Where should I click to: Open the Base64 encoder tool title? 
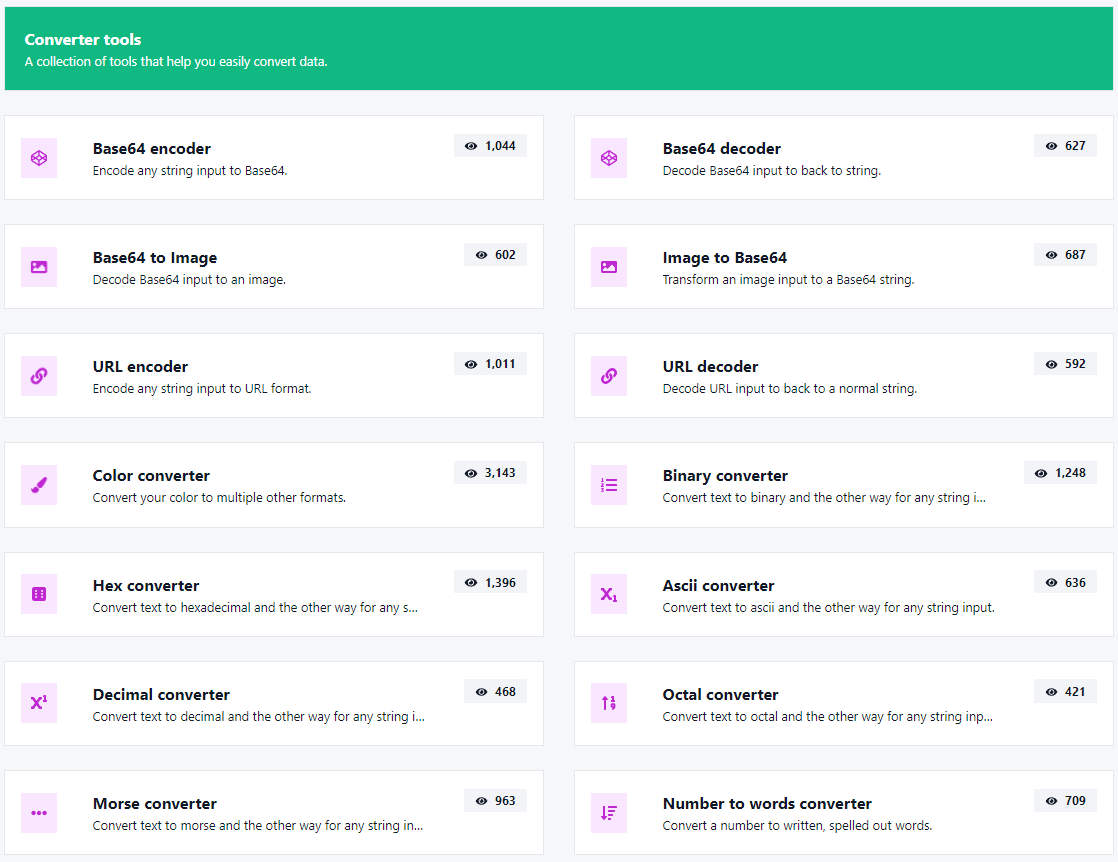click(152, 148)
